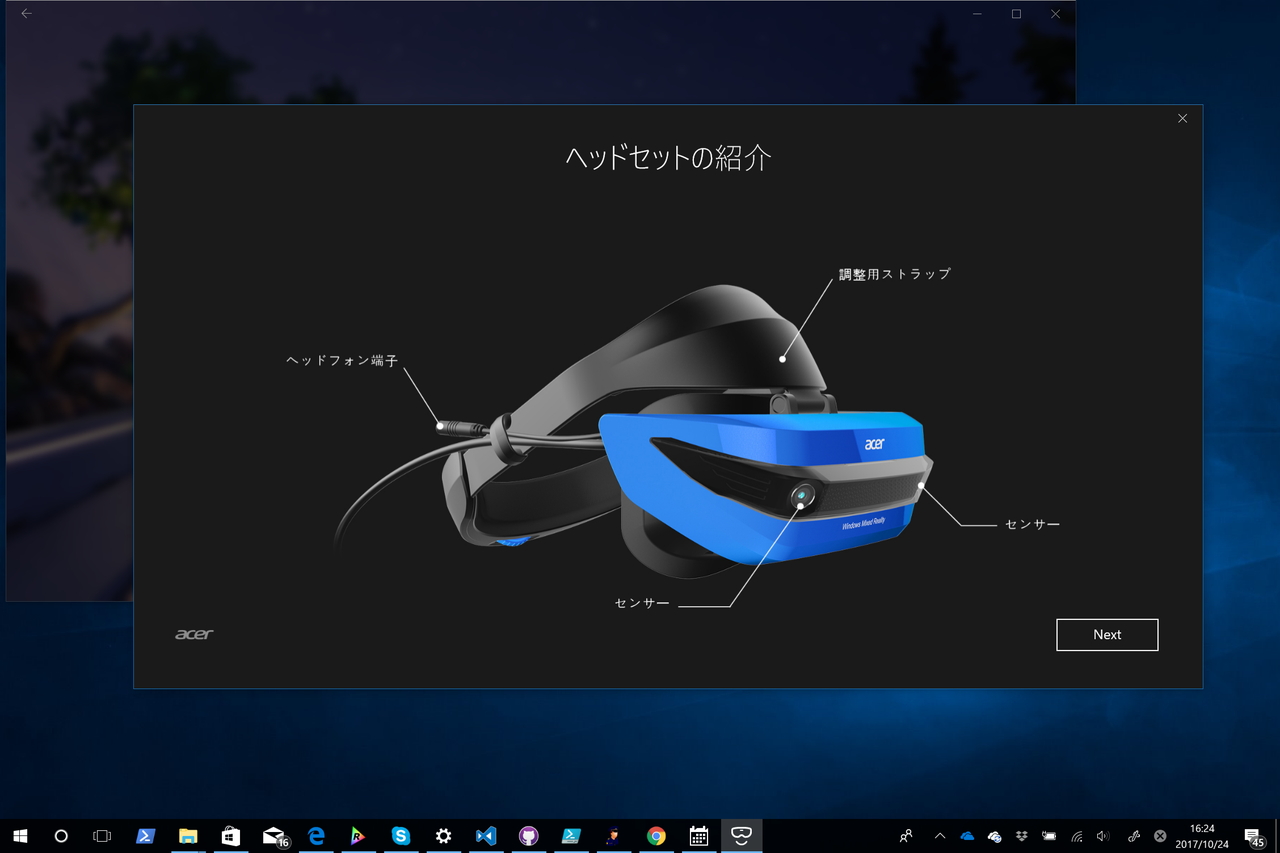
Task: Launch Microsoft Edge from the taskbar
Action: click(316, 835)
